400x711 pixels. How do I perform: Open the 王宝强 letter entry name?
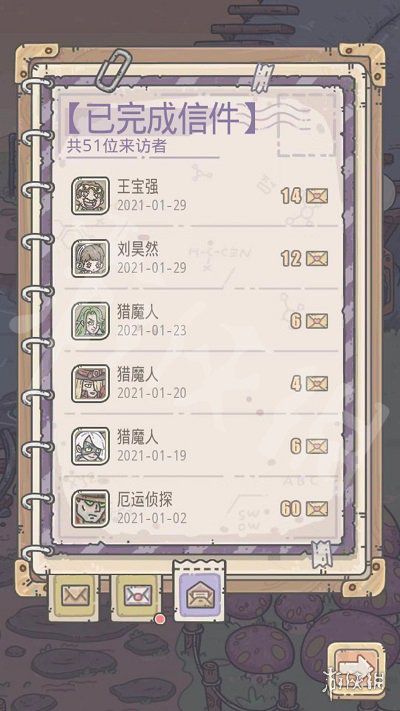[x=138, y=187]
